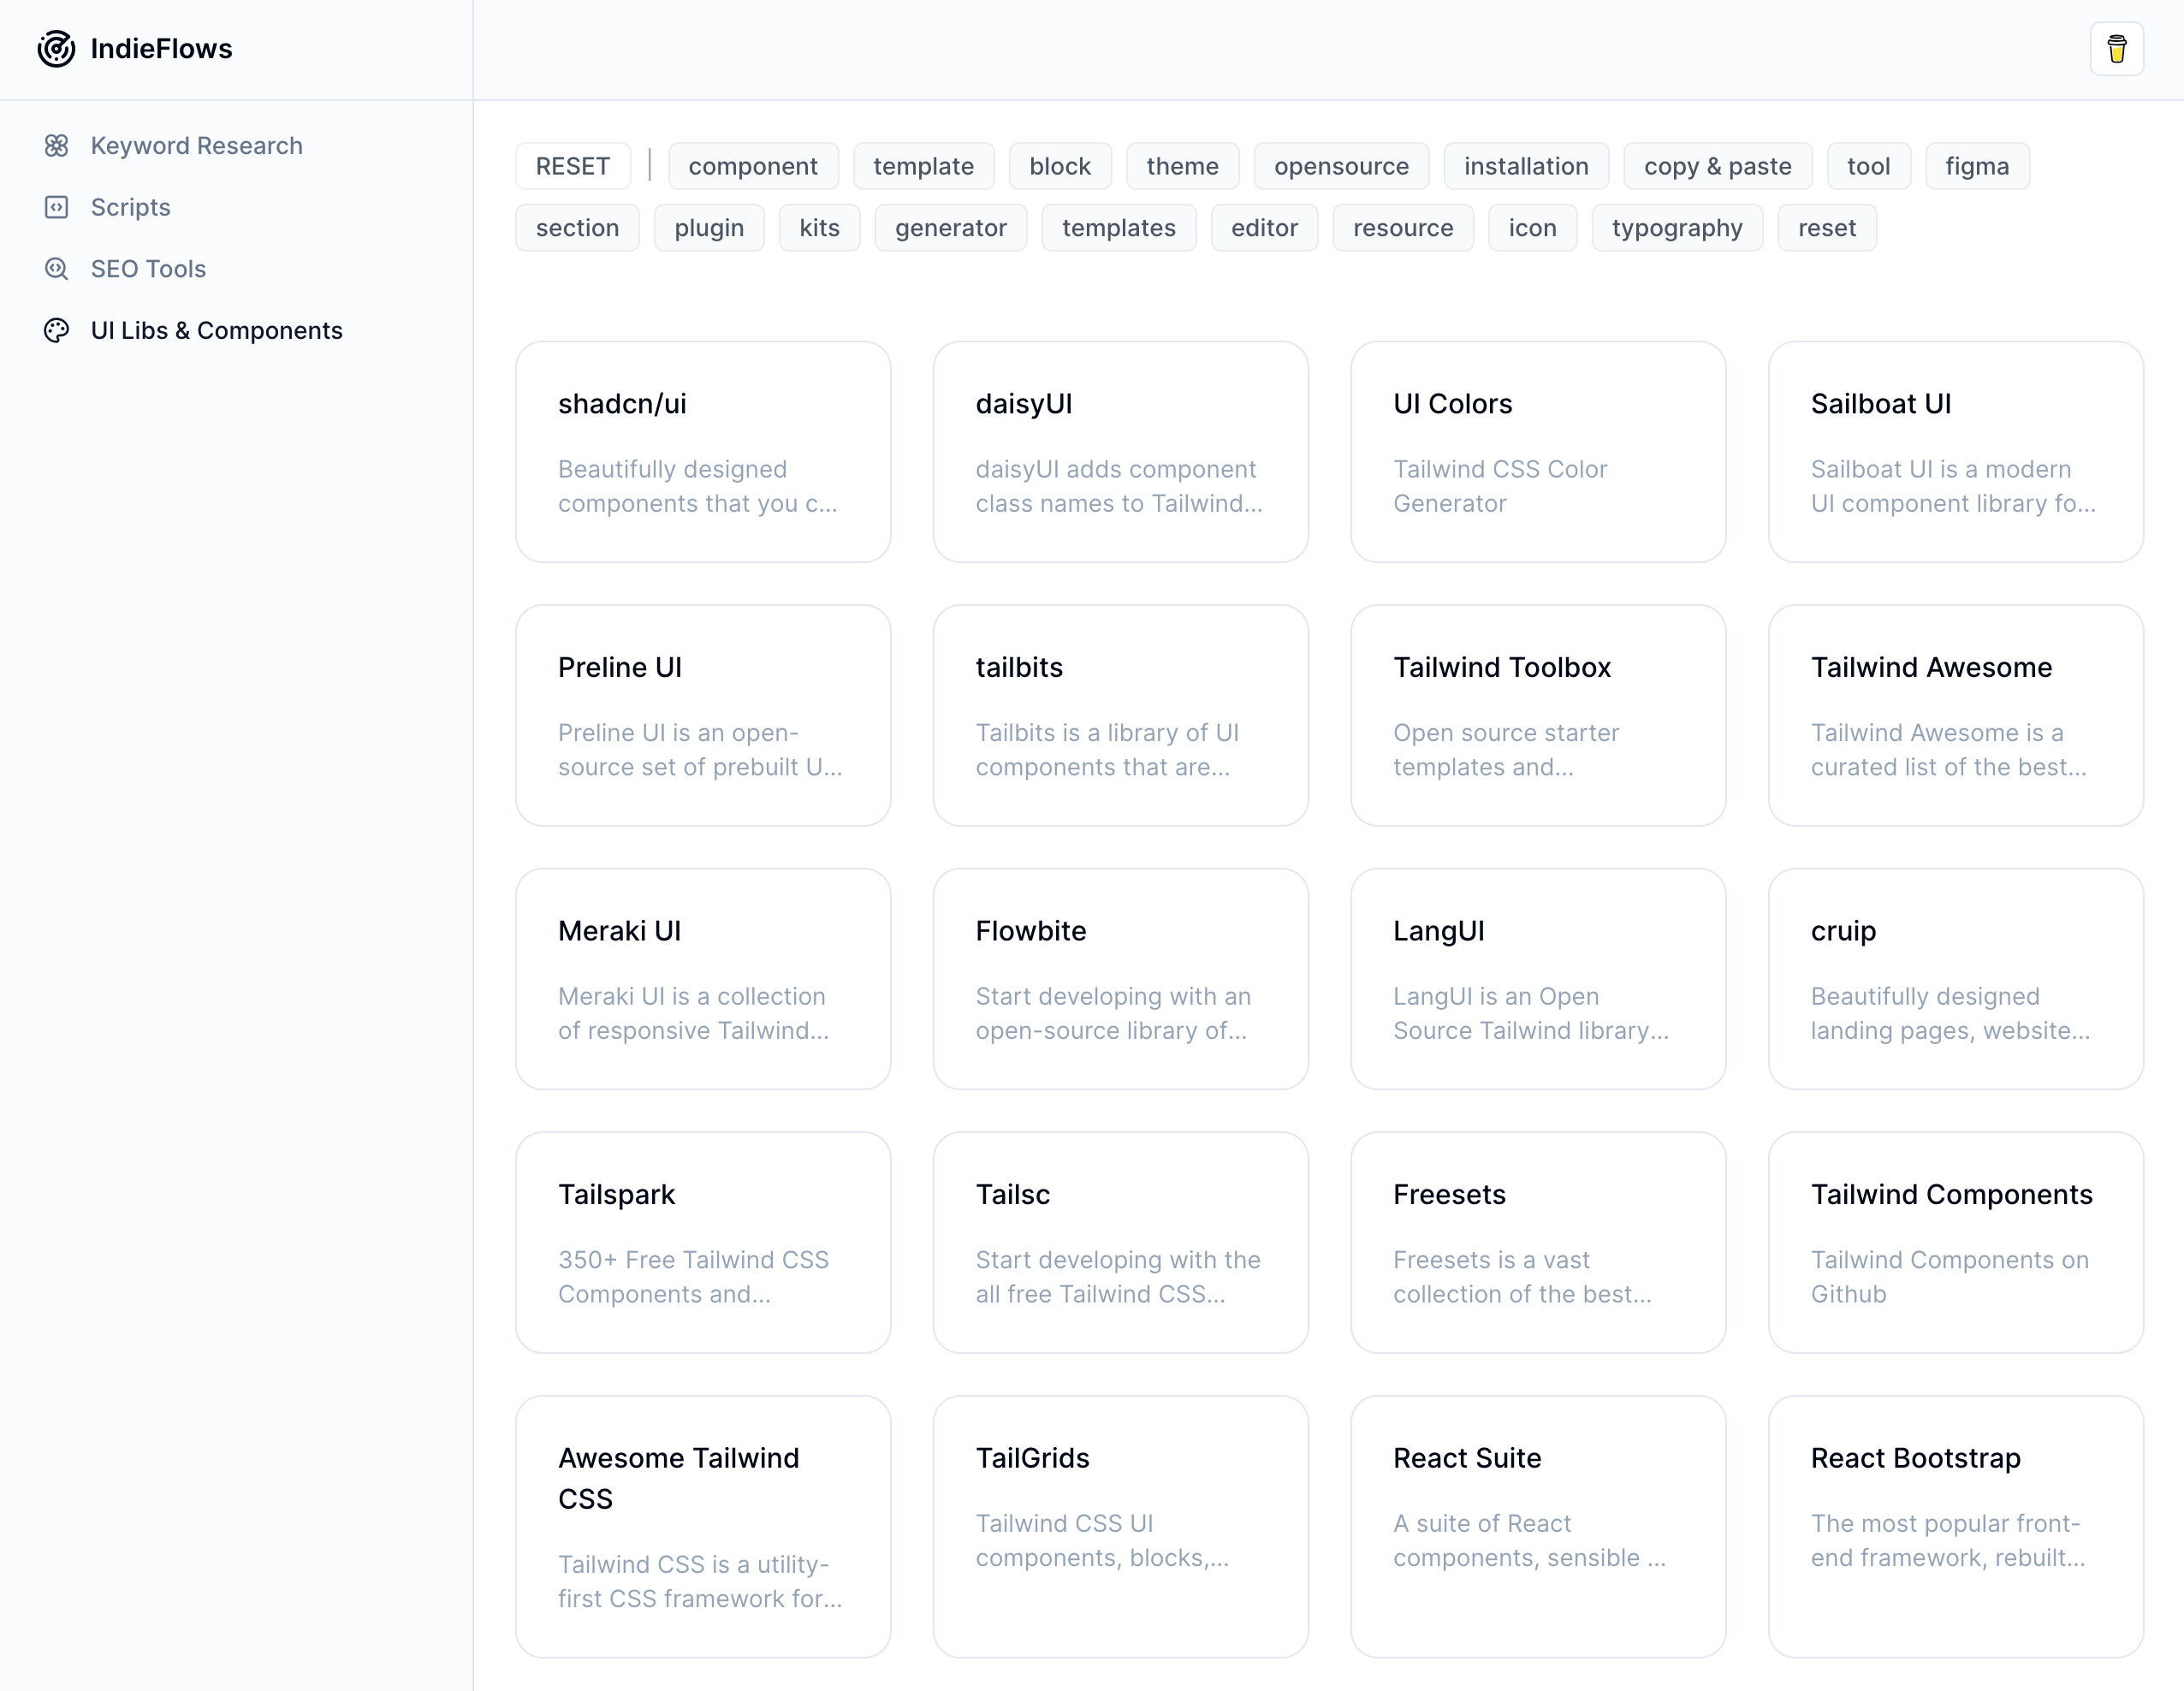Open the UI Colors card
Screen dimensions: 2184x1691
point(1538,452)
